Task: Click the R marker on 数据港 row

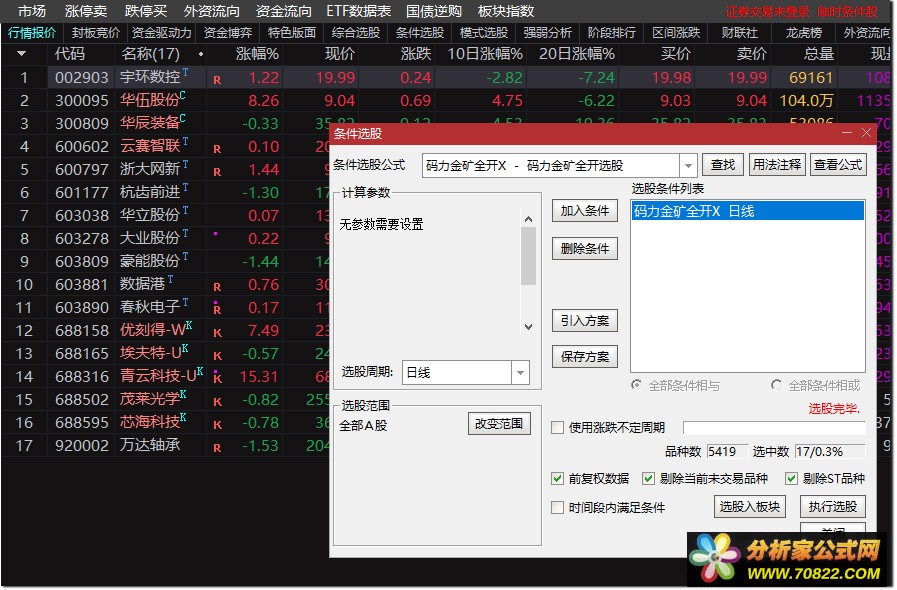Action: [x=217, y=287]
